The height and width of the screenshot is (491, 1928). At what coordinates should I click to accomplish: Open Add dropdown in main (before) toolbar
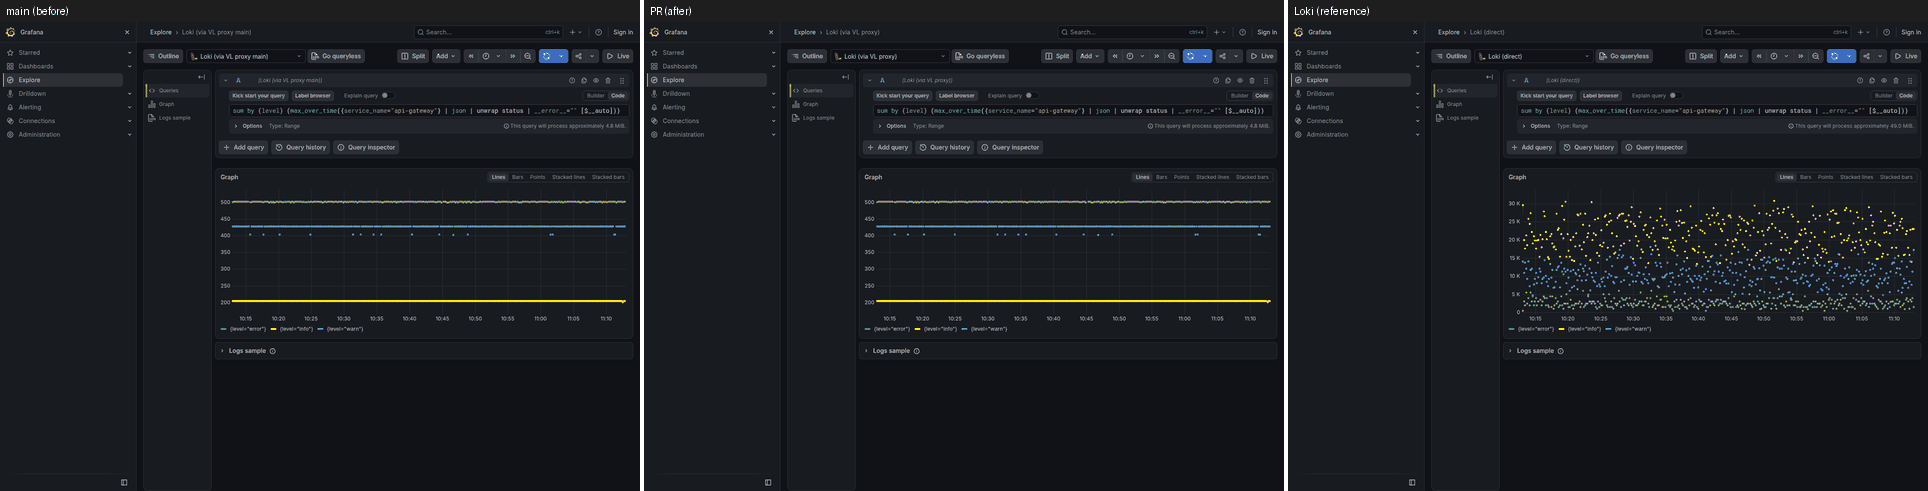tap(445, 56)
